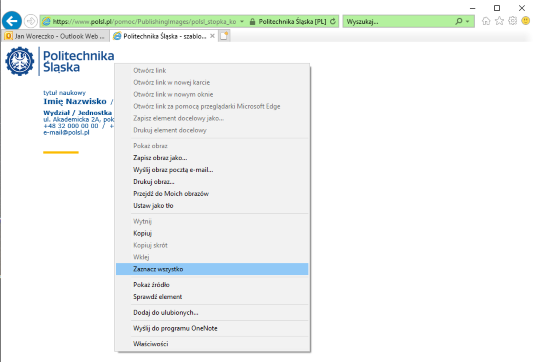Click 'Otwórz link za pomocą przeglądarki Microsoft Edge'
The image size is (535, 362).
212,106
